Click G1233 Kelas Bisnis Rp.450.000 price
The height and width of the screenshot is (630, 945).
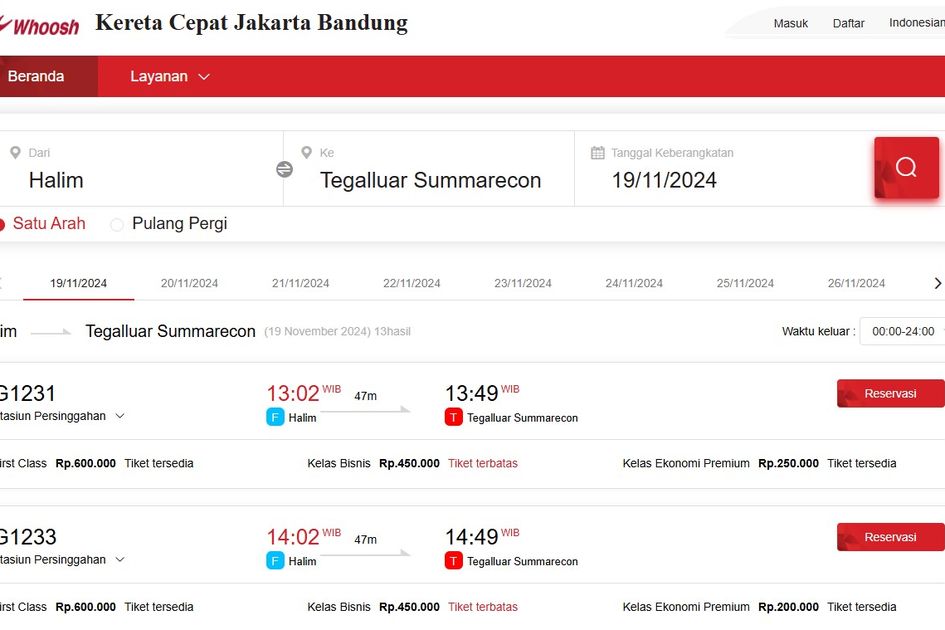tap(409, 607)
